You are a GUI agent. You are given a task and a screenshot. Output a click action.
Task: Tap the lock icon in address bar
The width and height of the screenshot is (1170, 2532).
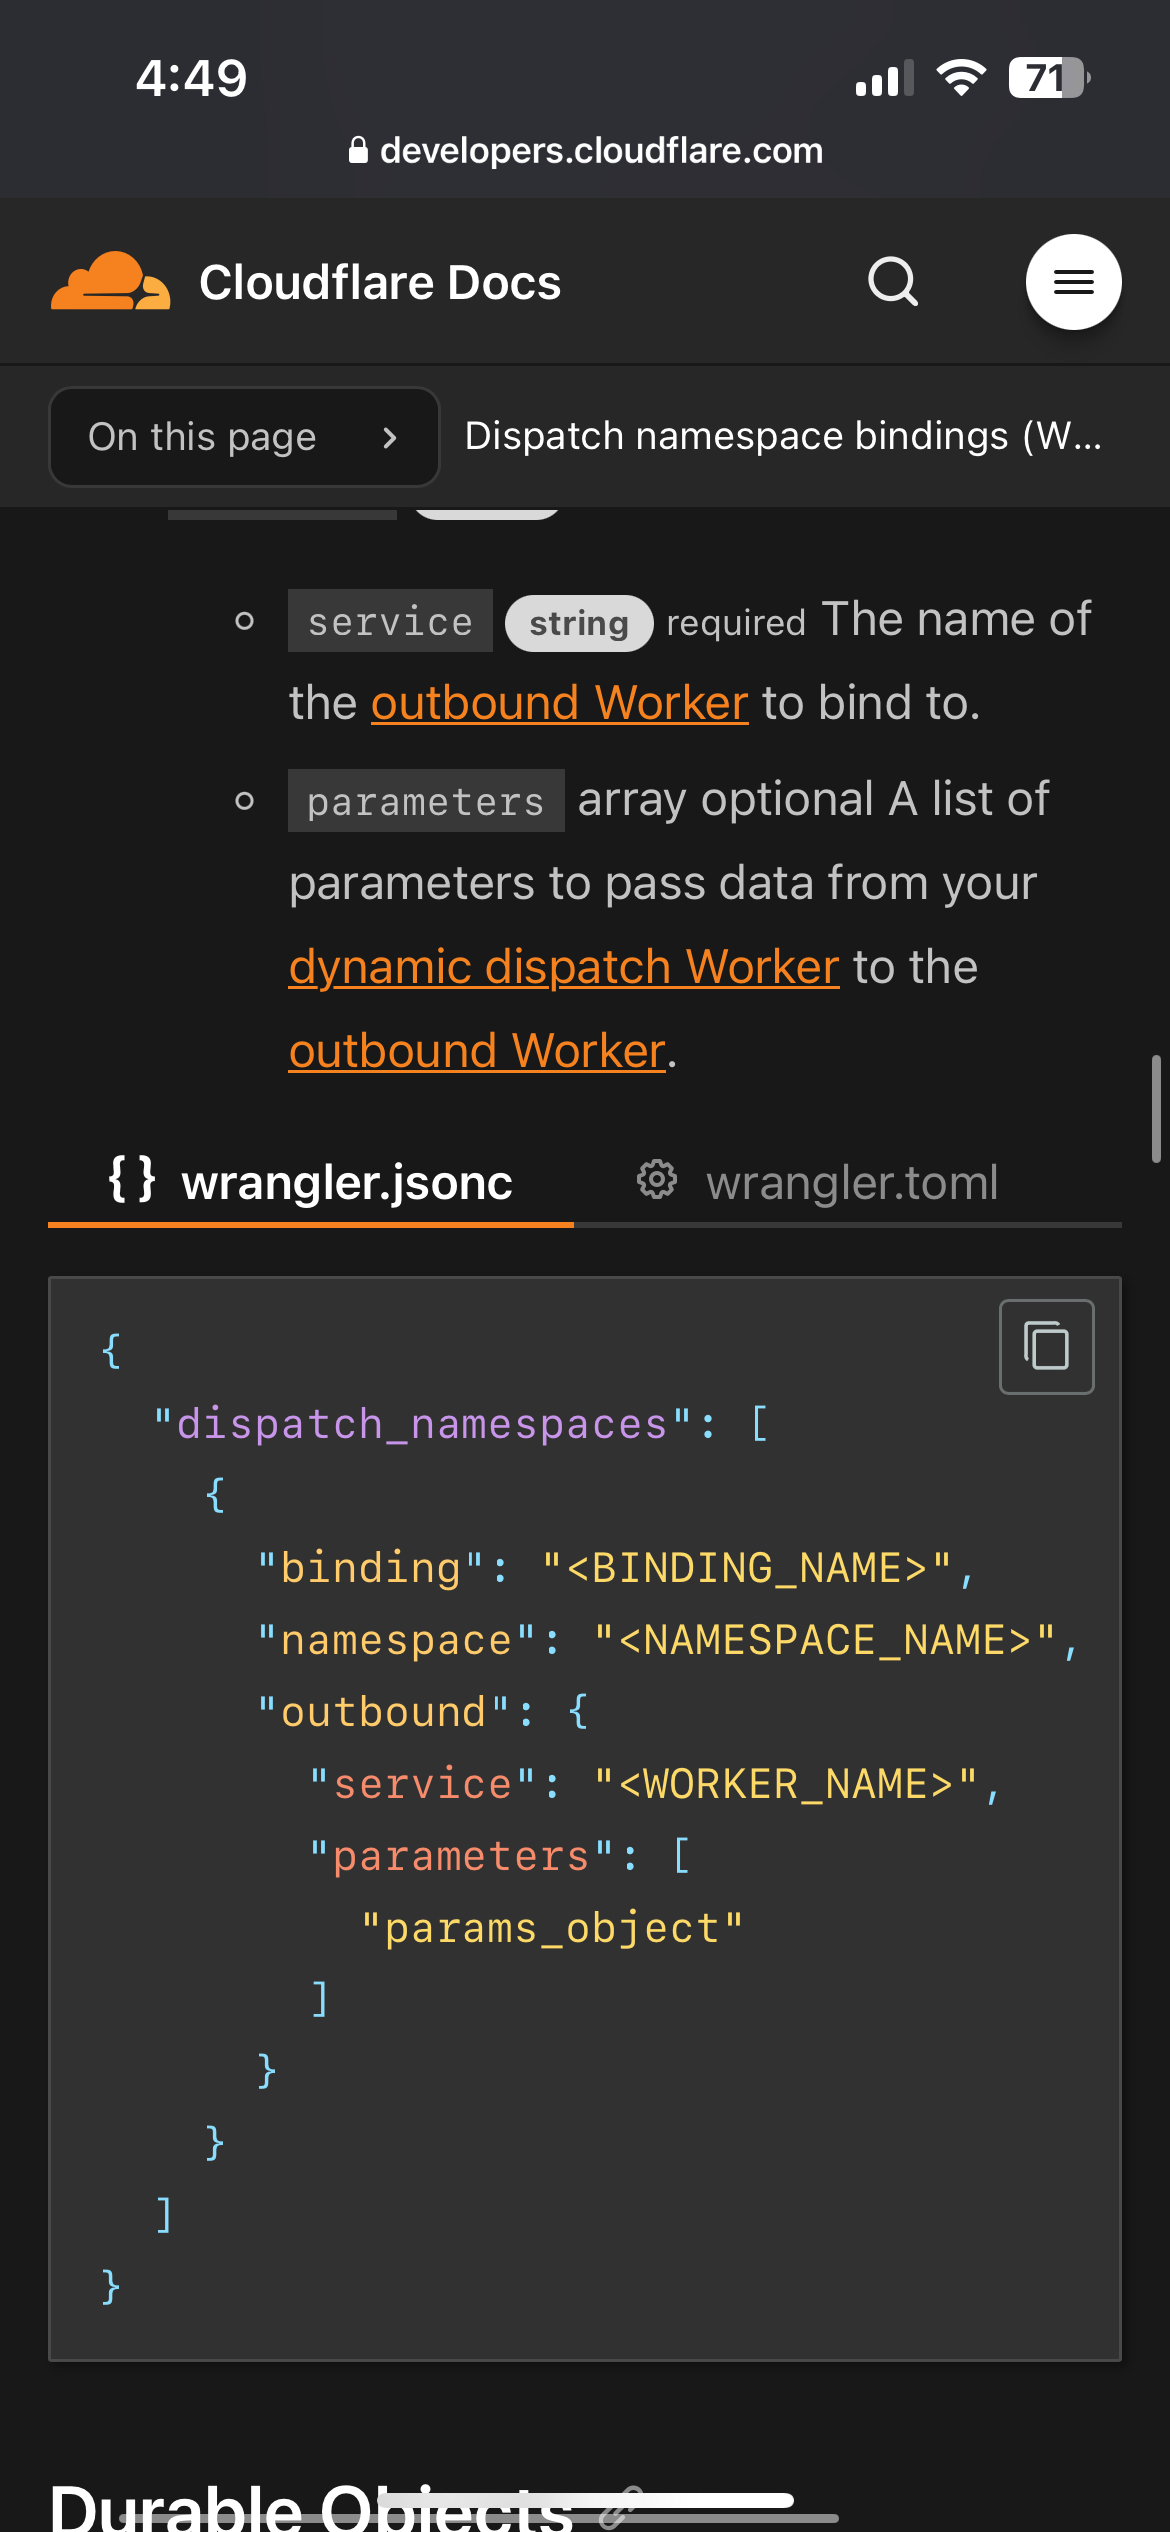click(x=358, y=150)
